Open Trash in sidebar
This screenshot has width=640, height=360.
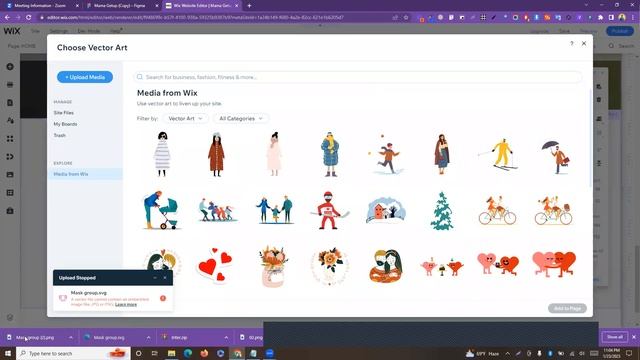pos(60,136)
